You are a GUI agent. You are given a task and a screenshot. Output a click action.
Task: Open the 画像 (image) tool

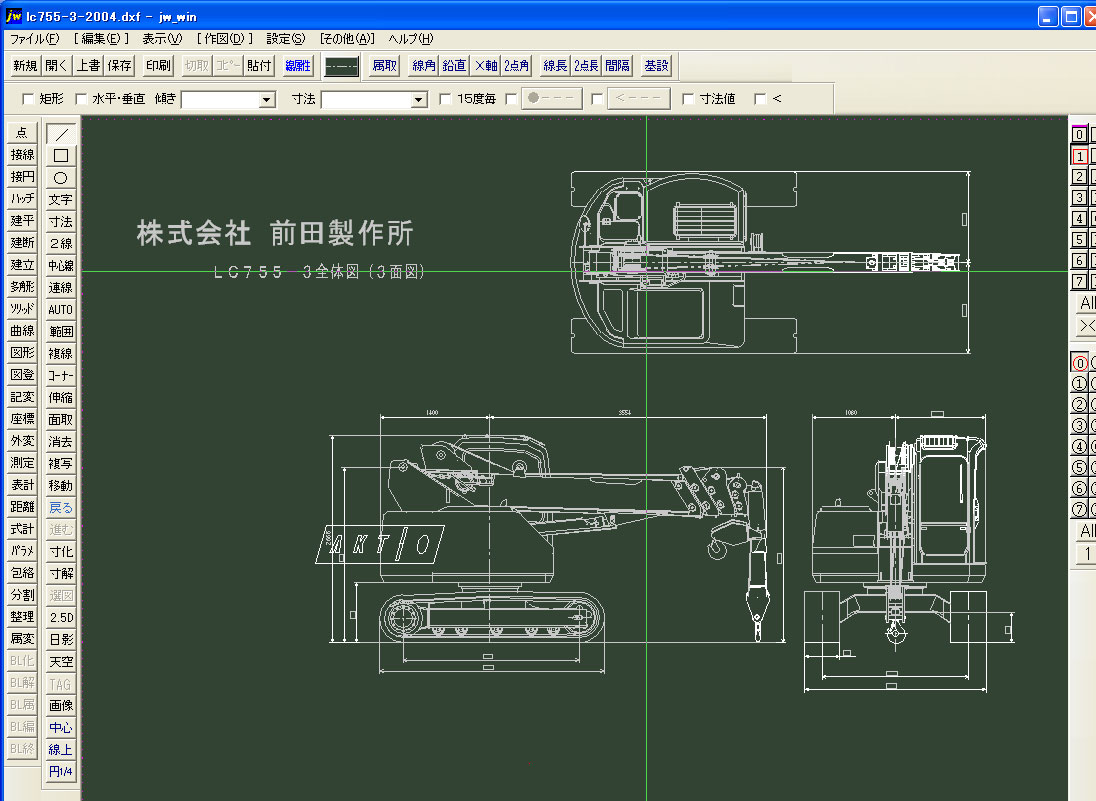coord(59,705)
